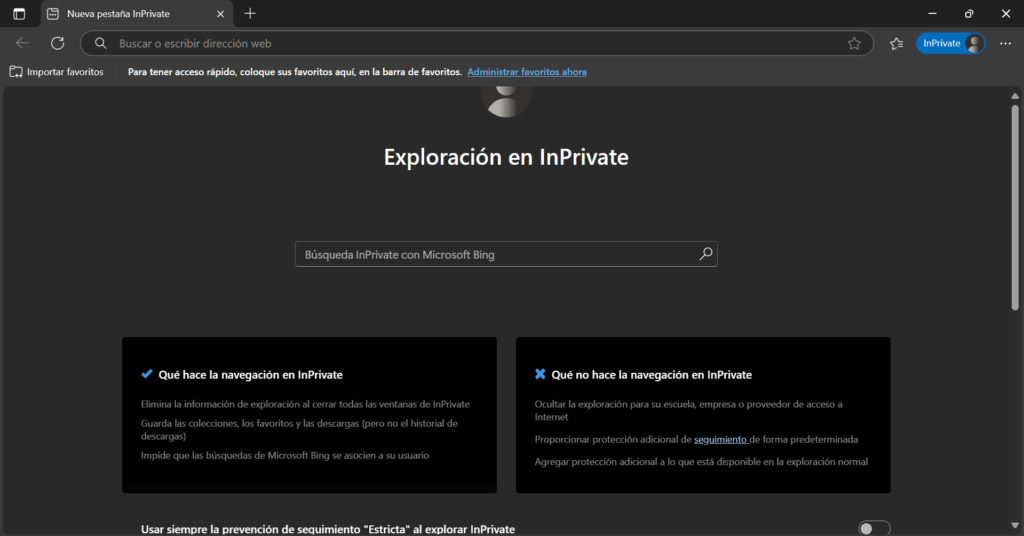Open Administrar favoritos ahora link
The height and width of the screenshot is (536, 1024).
coord(526,72)
